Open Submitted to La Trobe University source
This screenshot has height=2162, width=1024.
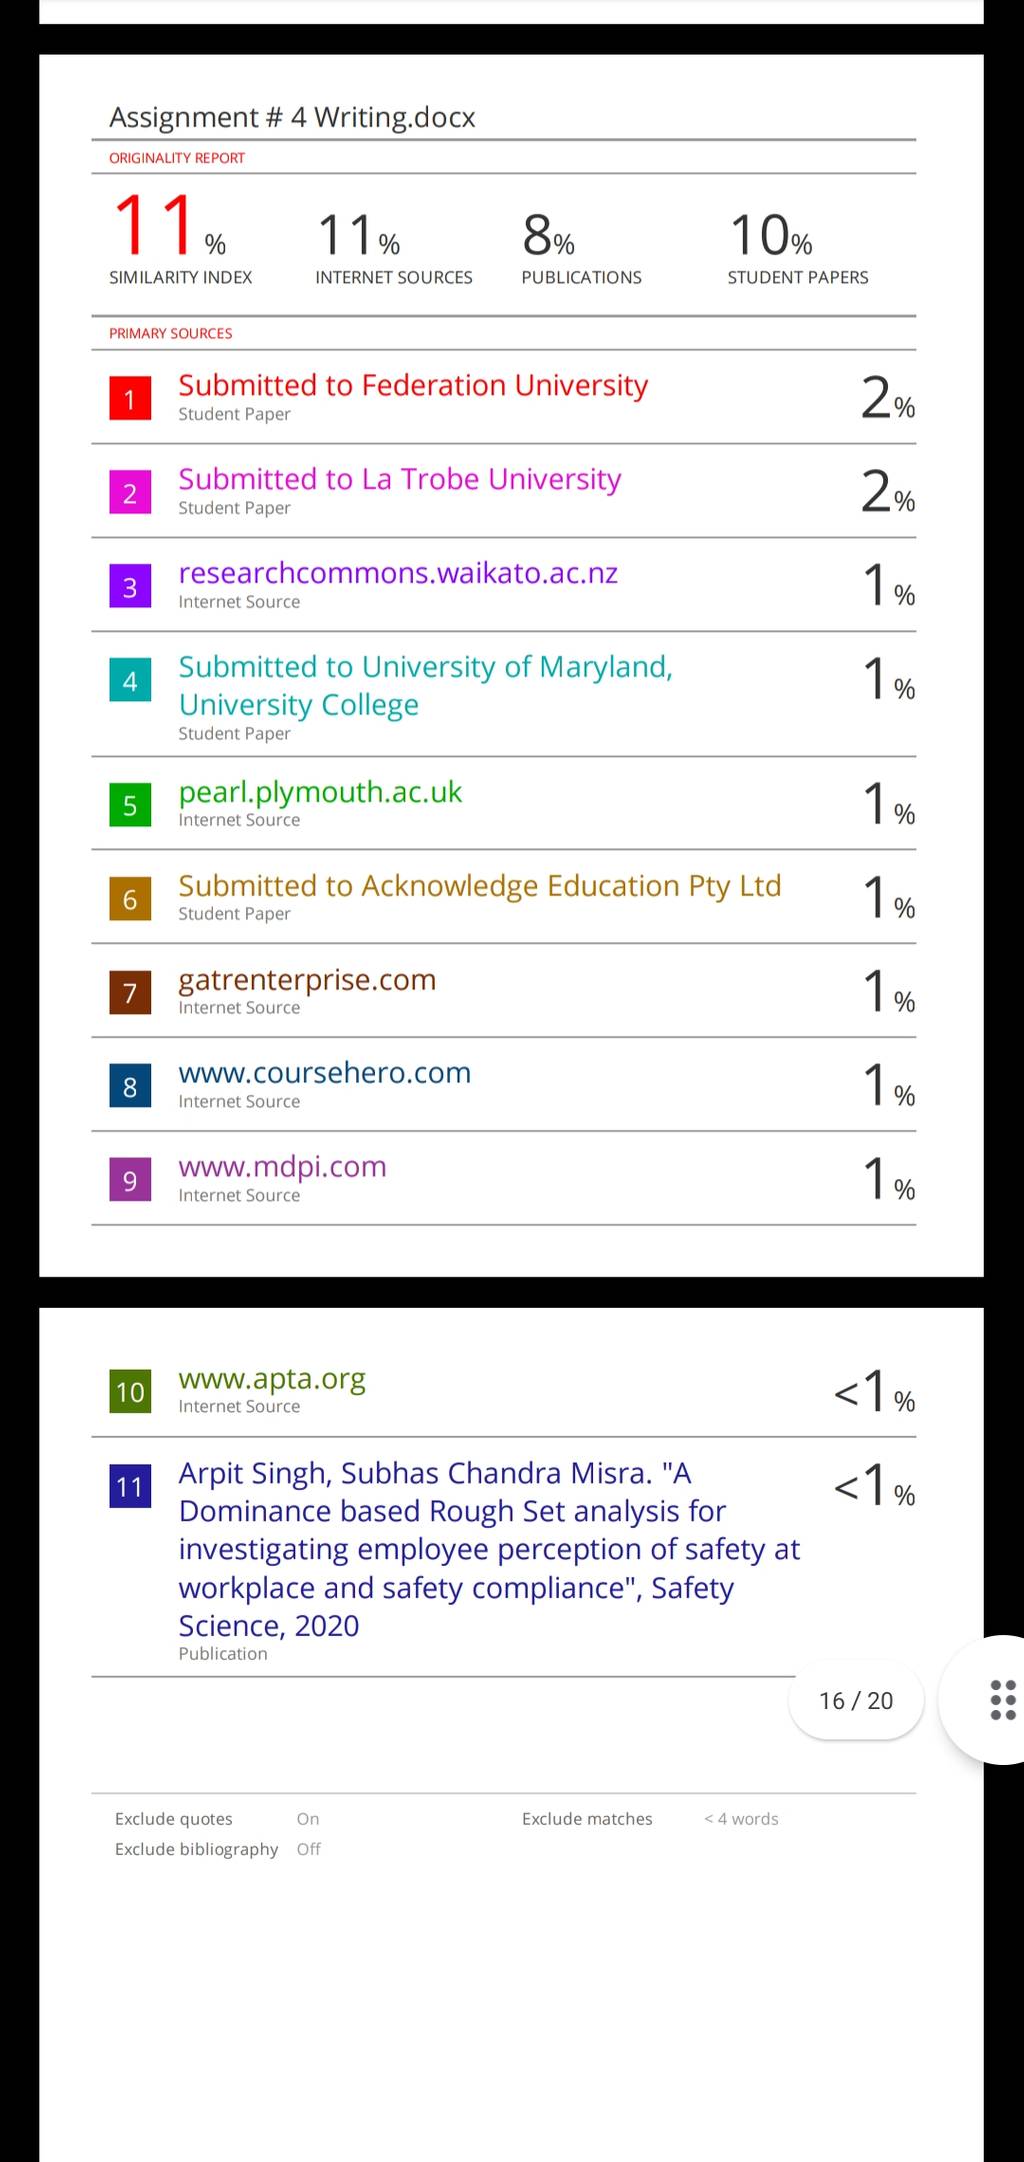pyautogui.click(x=400, y=479)
